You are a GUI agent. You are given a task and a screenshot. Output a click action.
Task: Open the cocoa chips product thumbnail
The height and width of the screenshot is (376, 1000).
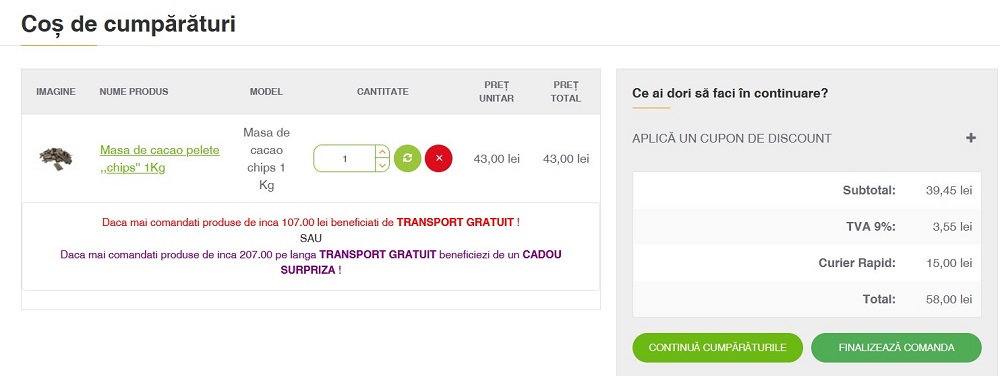(55, 158)
